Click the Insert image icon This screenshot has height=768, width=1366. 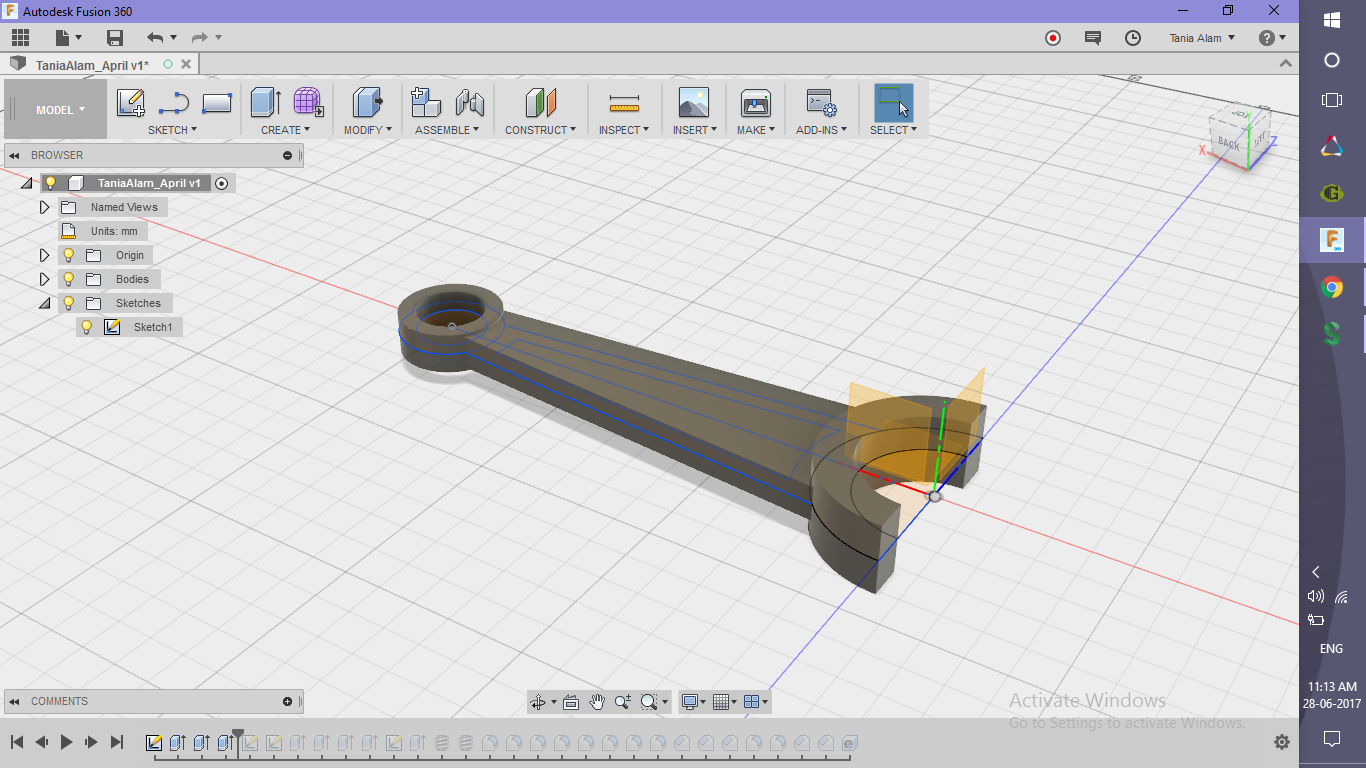click(693, 103)
